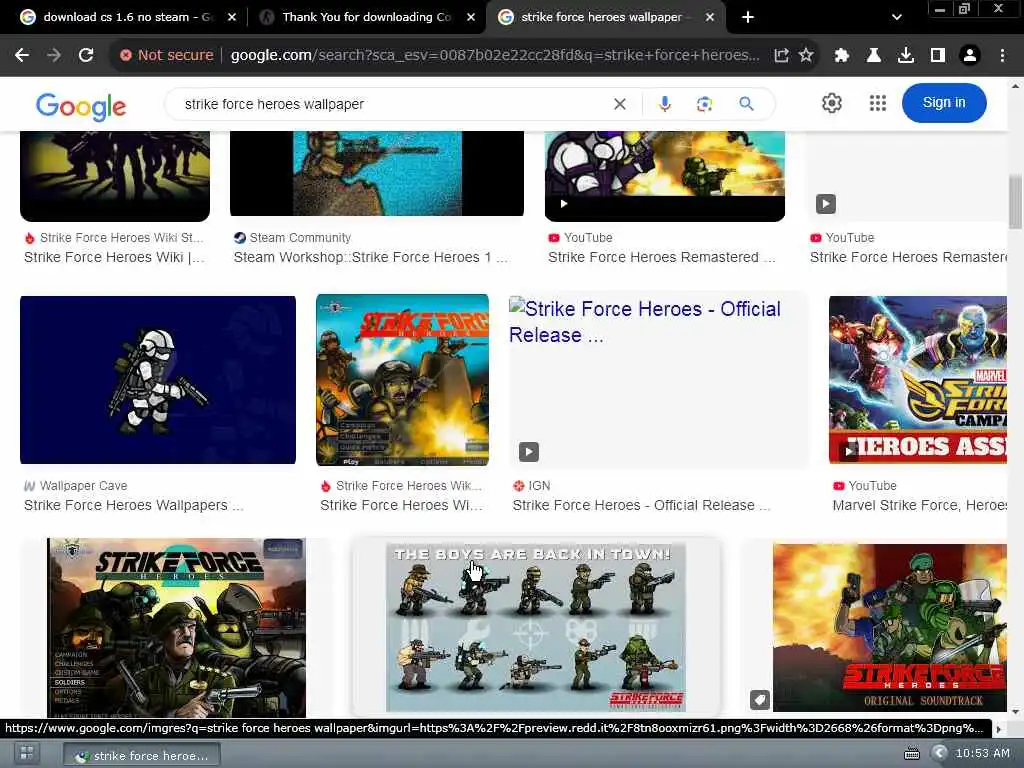The image size is (1024, 768).
Task: Open the taskbar start menu button
Action: (x=27, y=753)
